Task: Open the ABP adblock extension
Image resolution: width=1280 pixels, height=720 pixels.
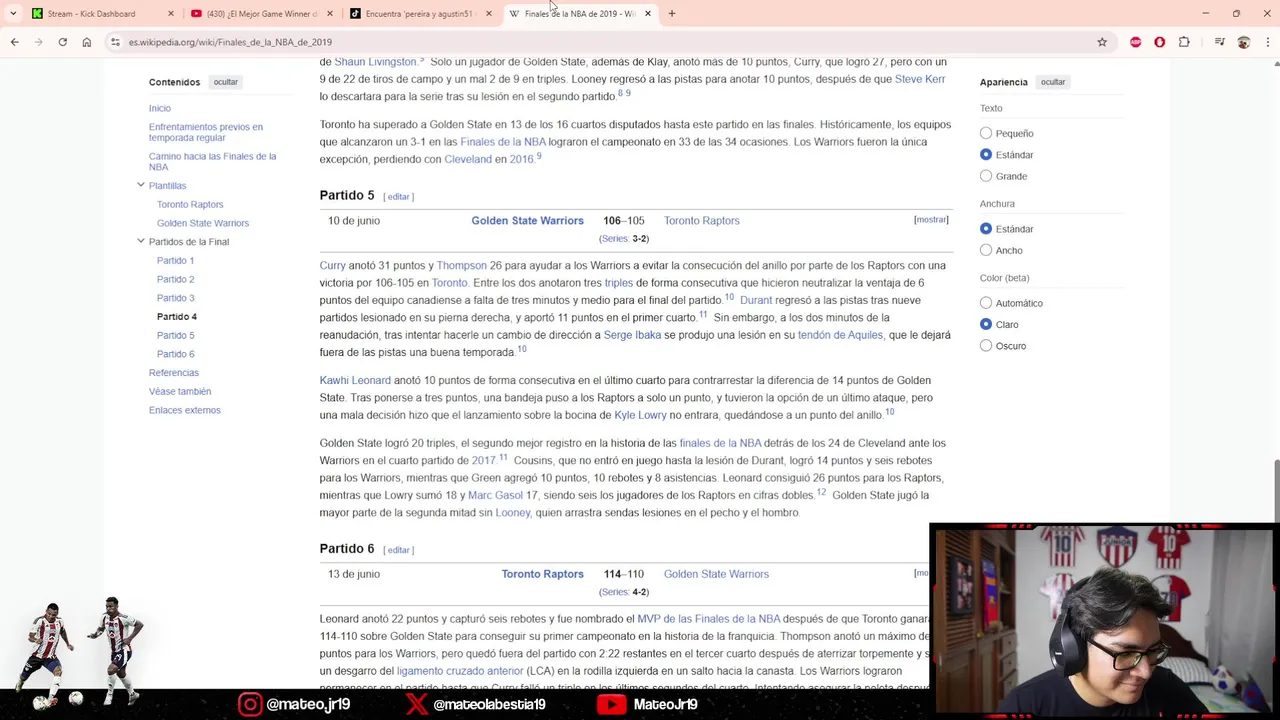Action: click(1135, 42)
